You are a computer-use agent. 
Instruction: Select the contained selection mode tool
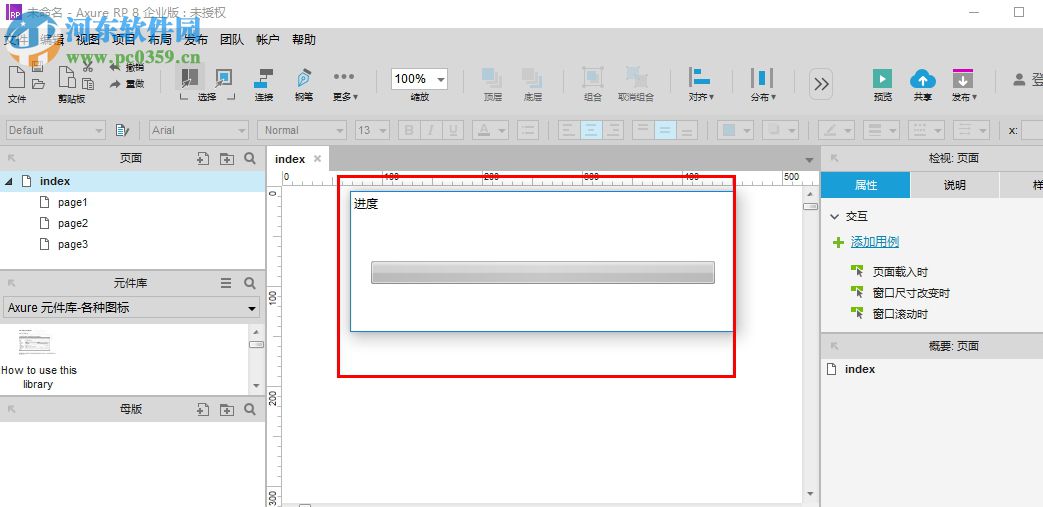coord(224,78)
